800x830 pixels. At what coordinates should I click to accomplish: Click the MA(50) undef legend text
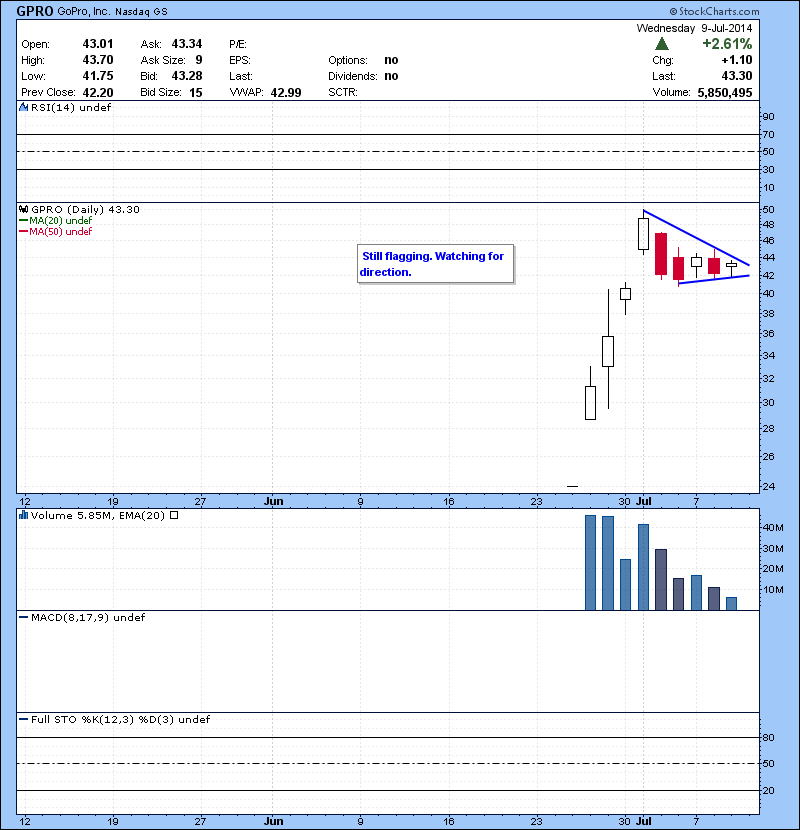pos(60,232)
